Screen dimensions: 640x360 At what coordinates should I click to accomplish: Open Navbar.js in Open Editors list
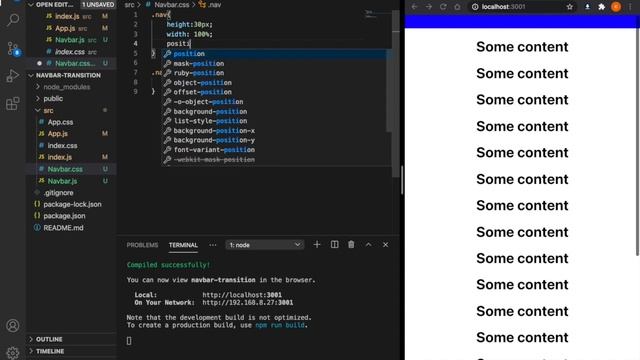[71, 40]
